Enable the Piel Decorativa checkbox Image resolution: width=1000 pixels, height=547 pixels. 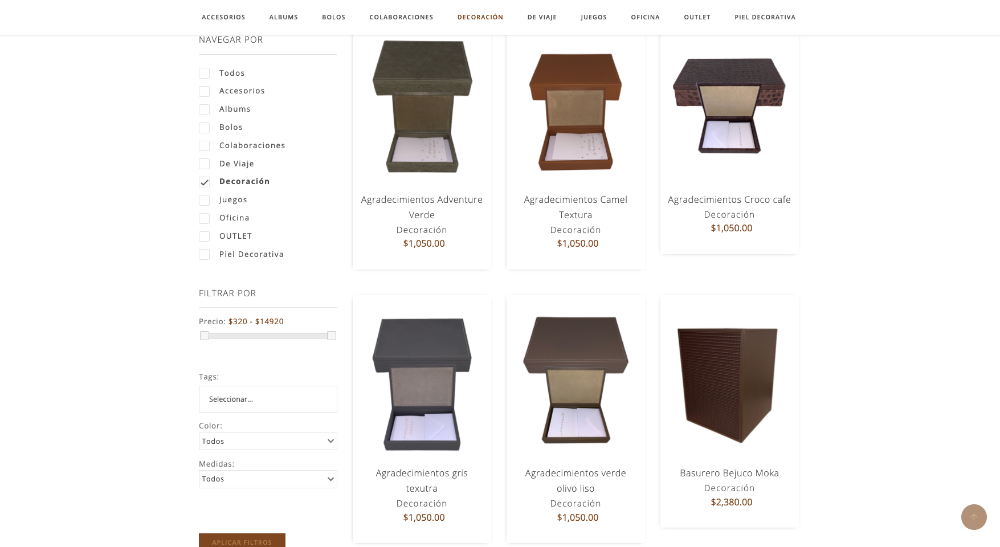point(205,254)
